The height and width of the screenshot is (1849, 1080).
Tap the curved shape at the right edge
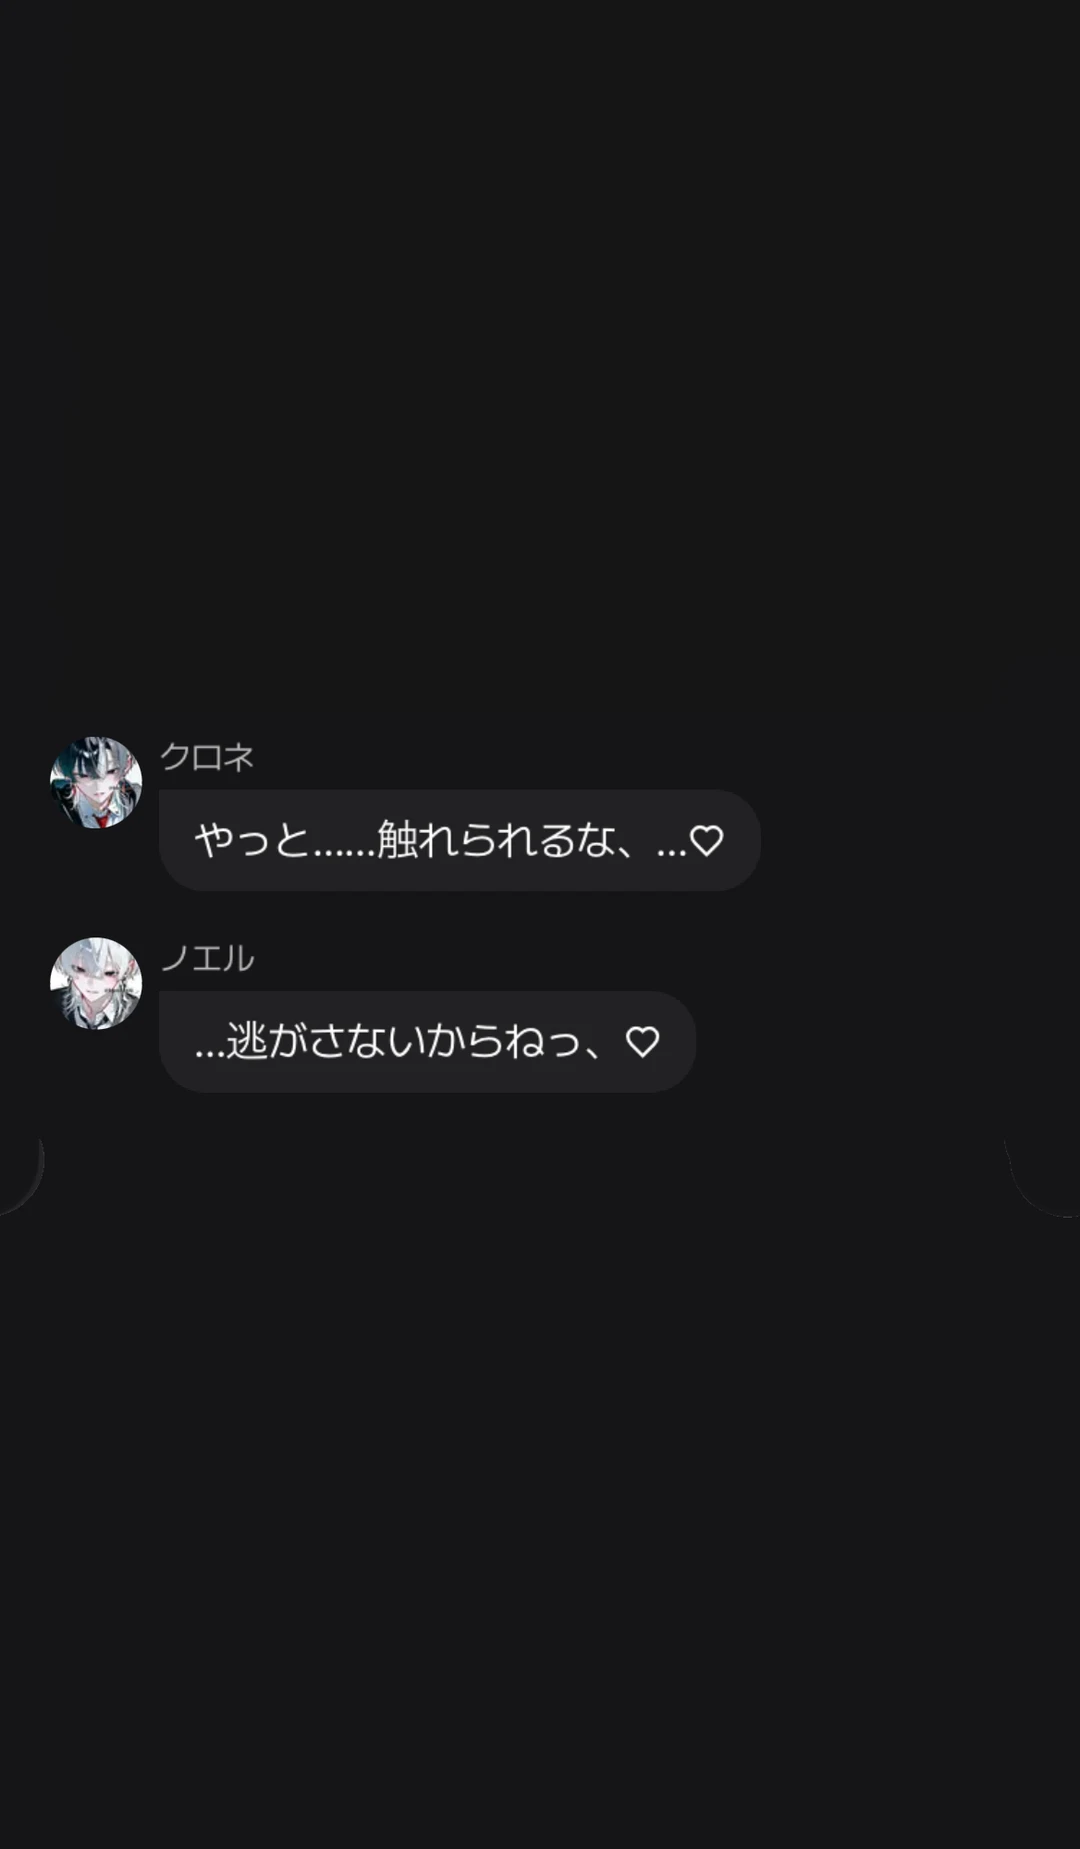pos(1043,1173)
